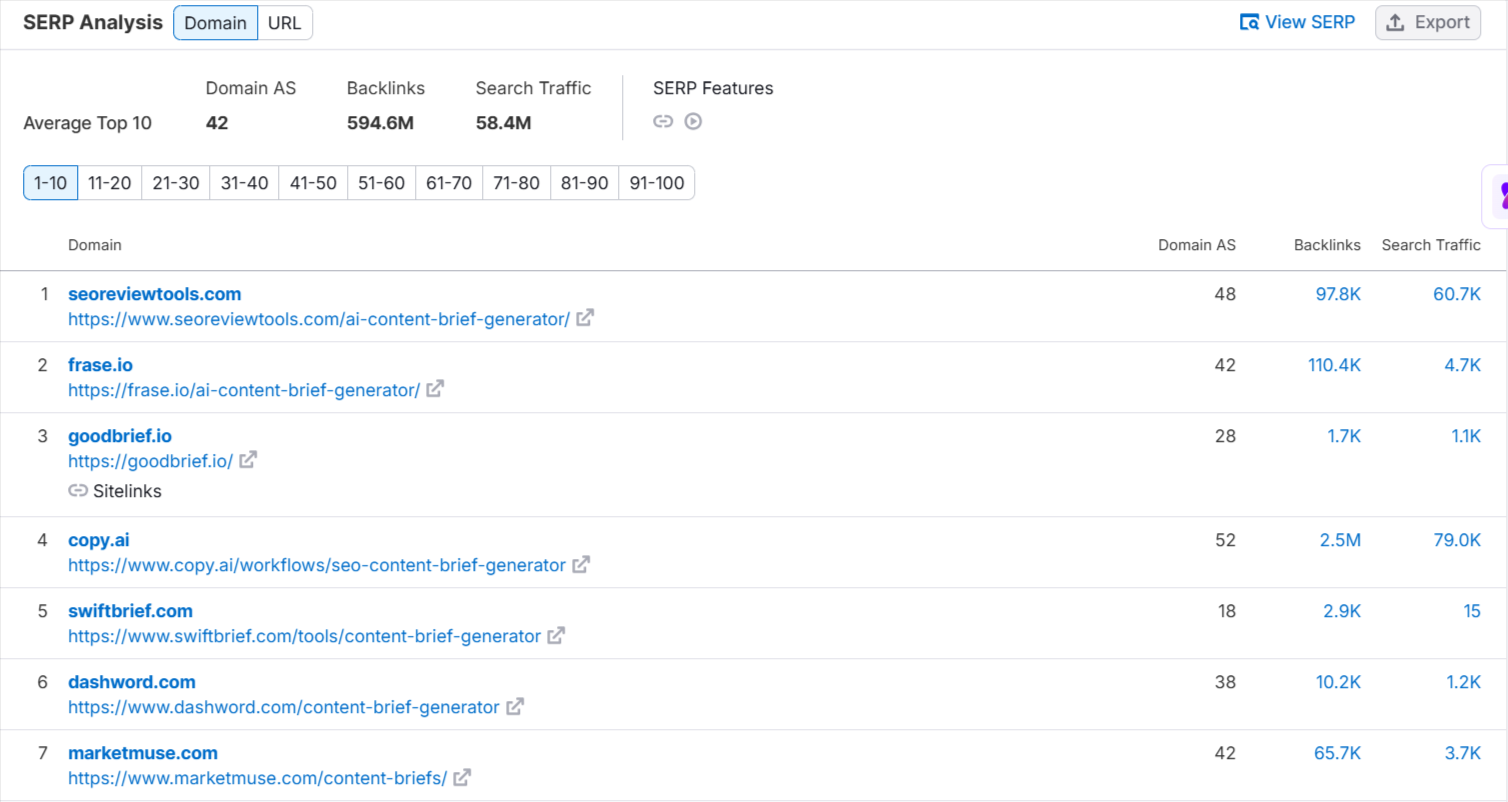Click seoreviewtools search traffic 60.7K
The width and height of the screenshot is (1508, 802).
coord(1457,294)
